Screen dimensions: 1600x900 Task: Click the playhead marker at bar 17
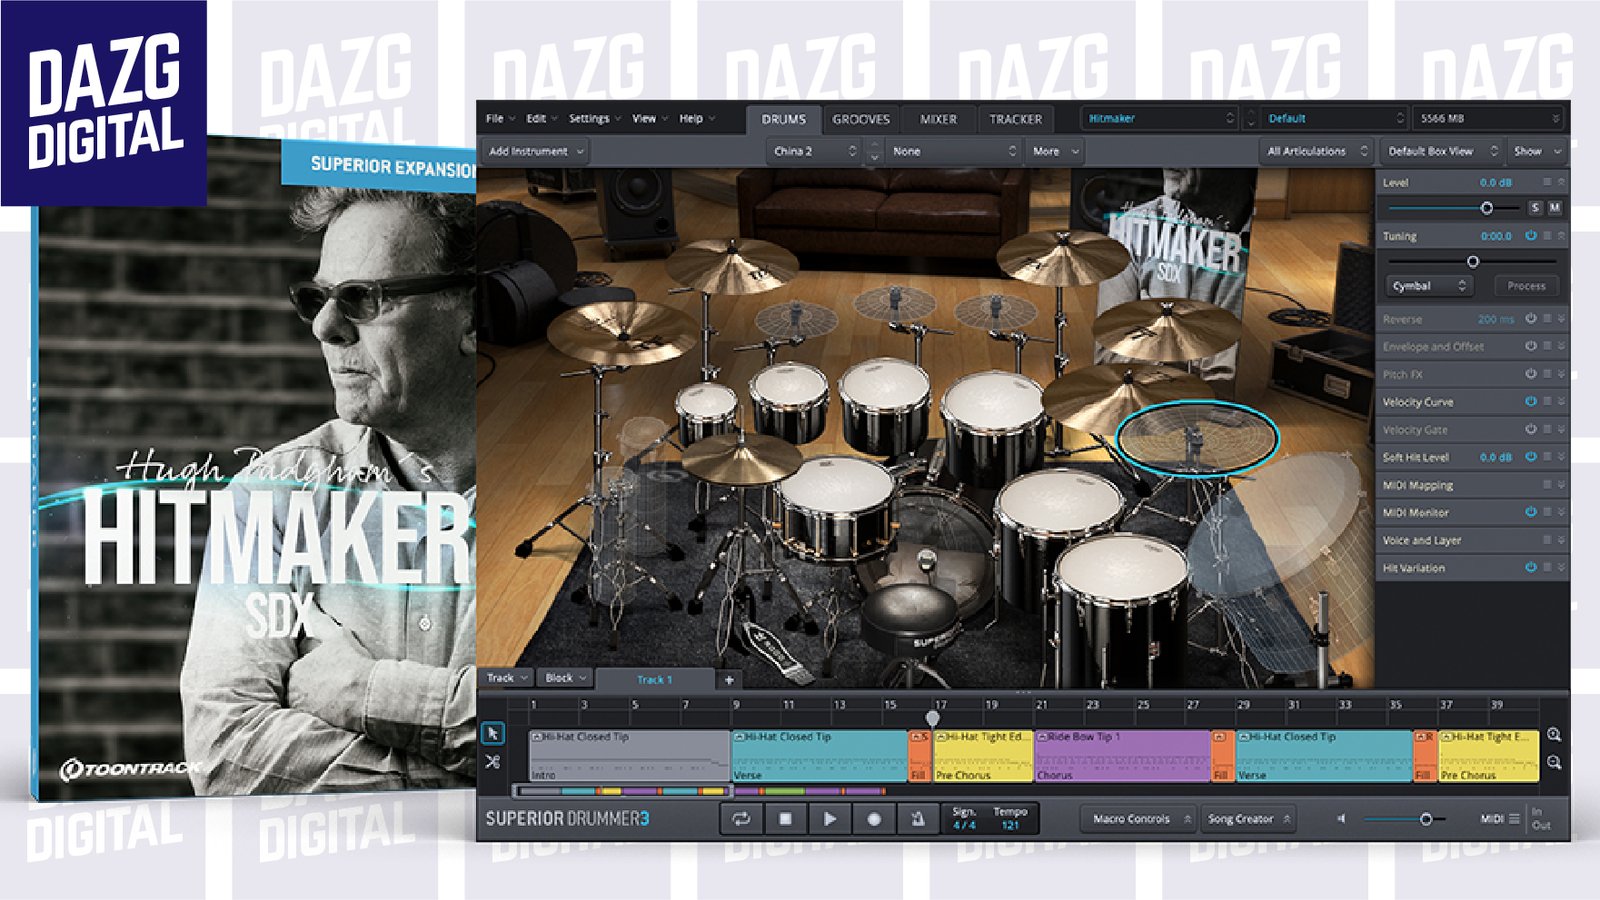[x=932, y=717]
